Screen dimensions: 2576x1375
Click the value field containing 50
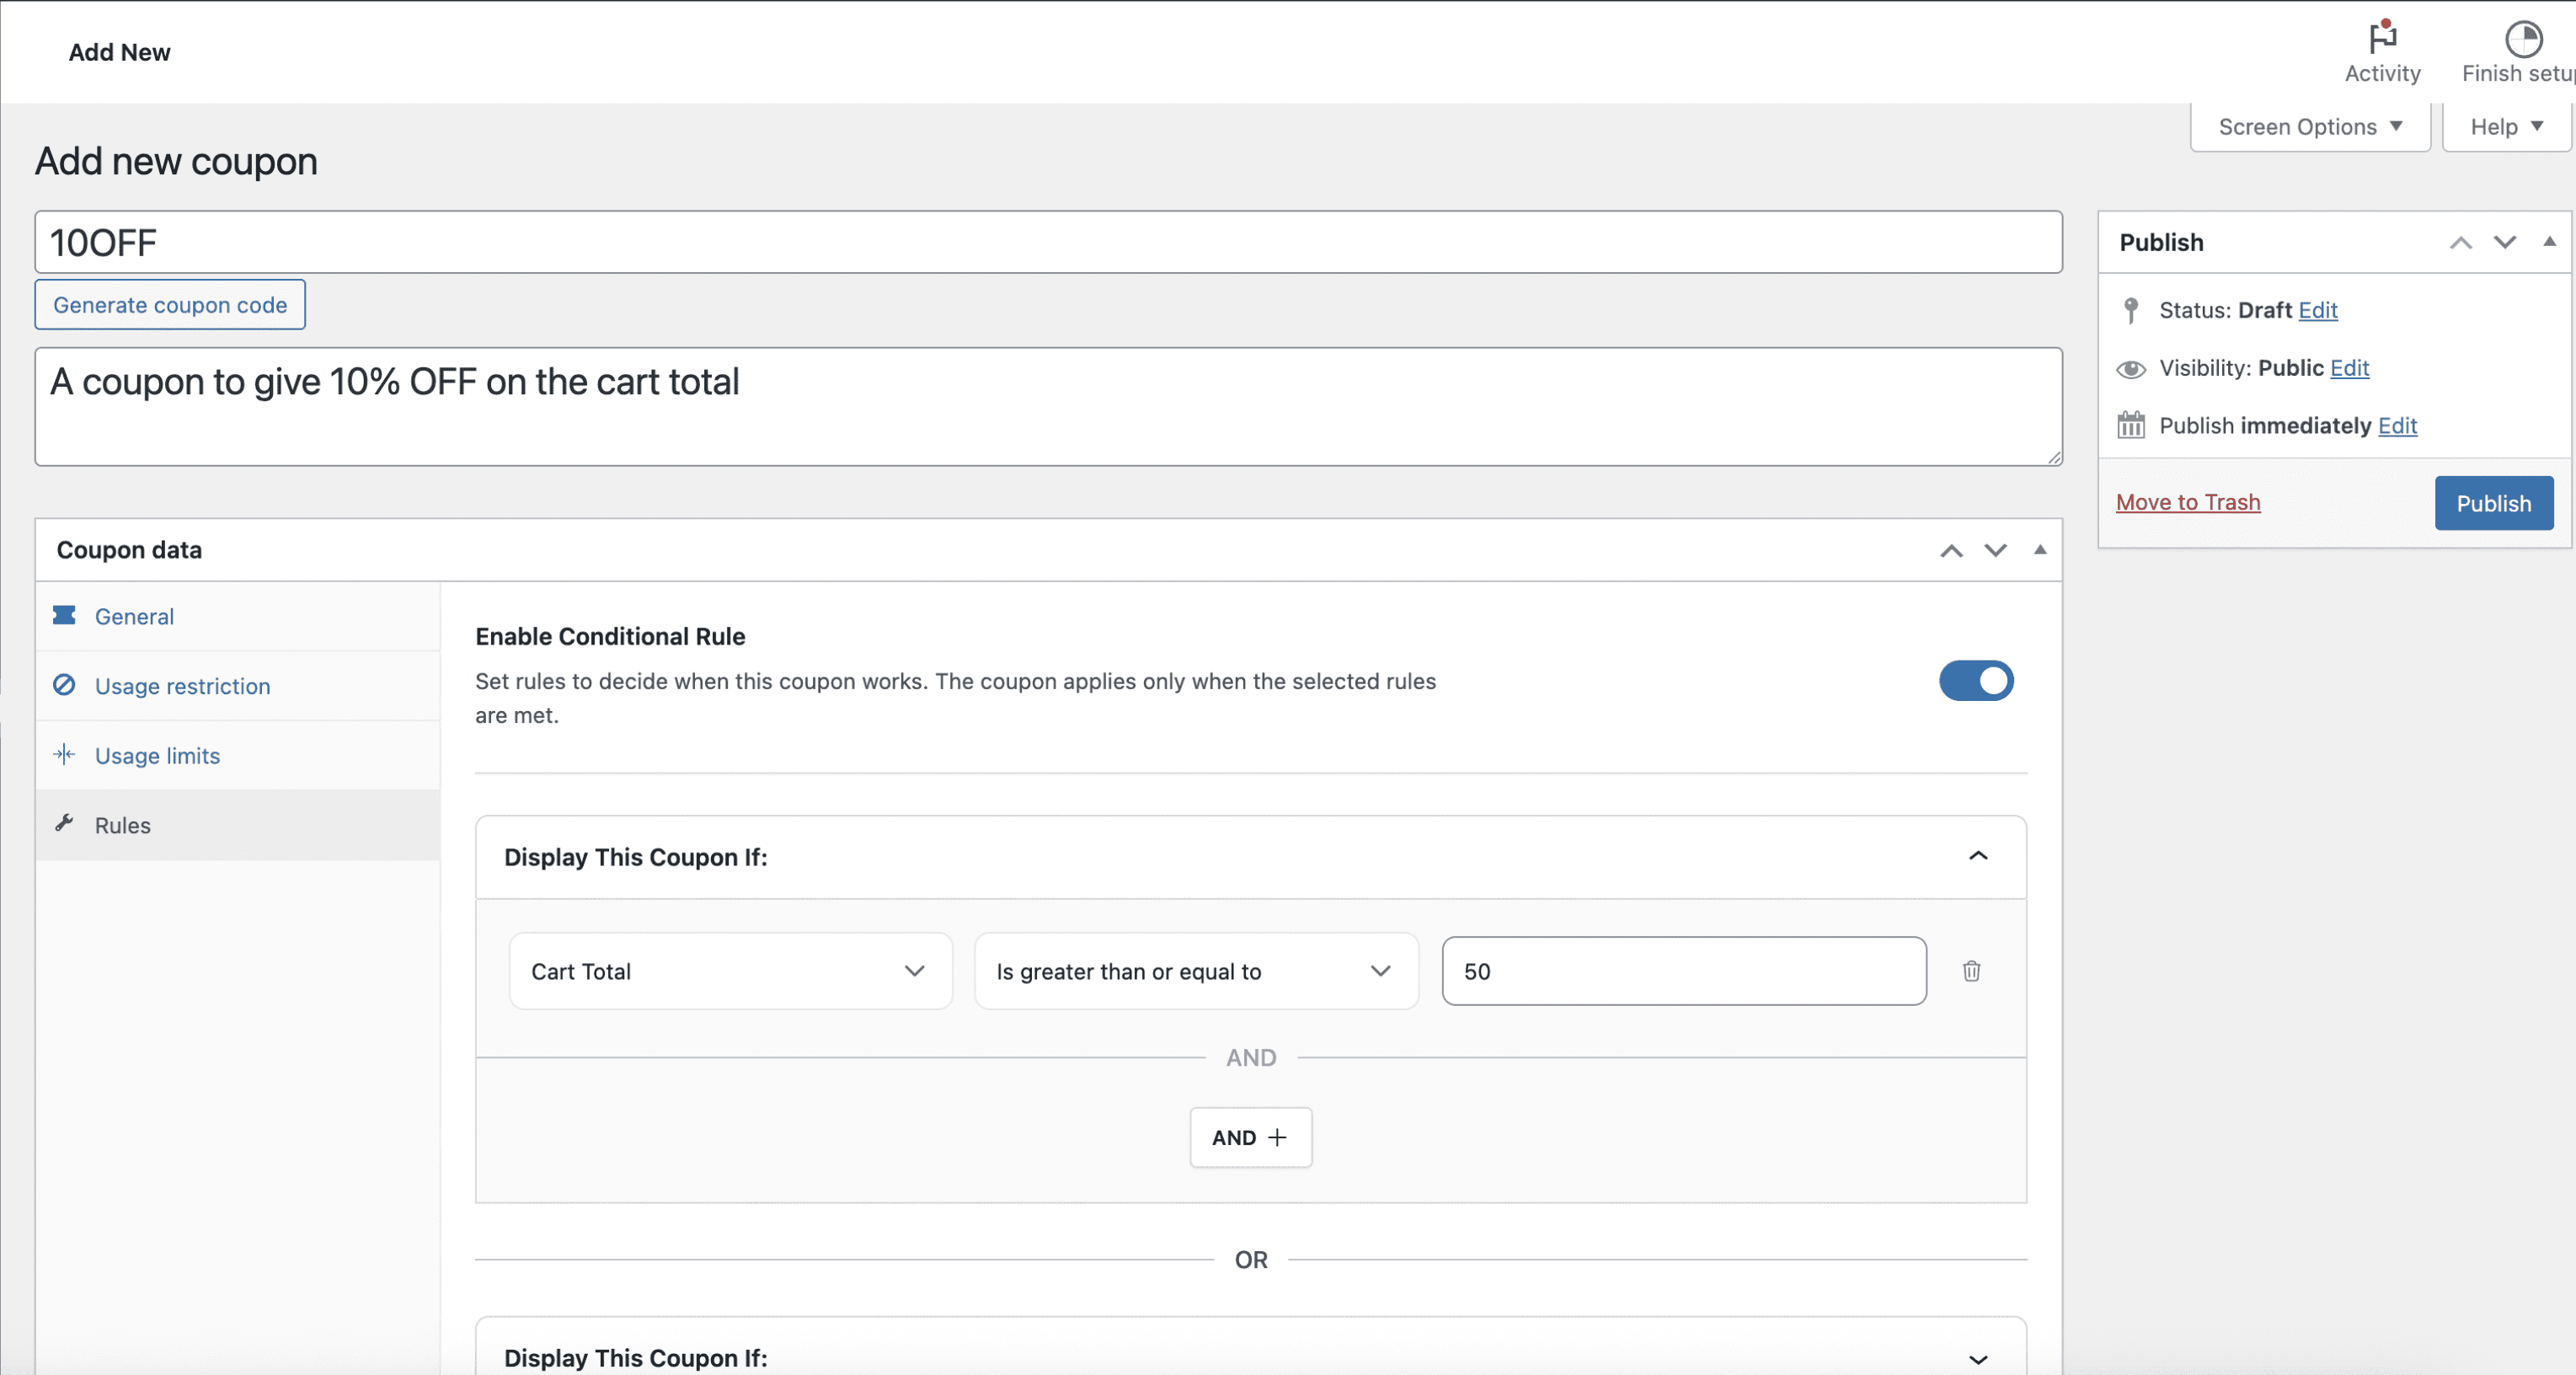[x=1683, y=971]
